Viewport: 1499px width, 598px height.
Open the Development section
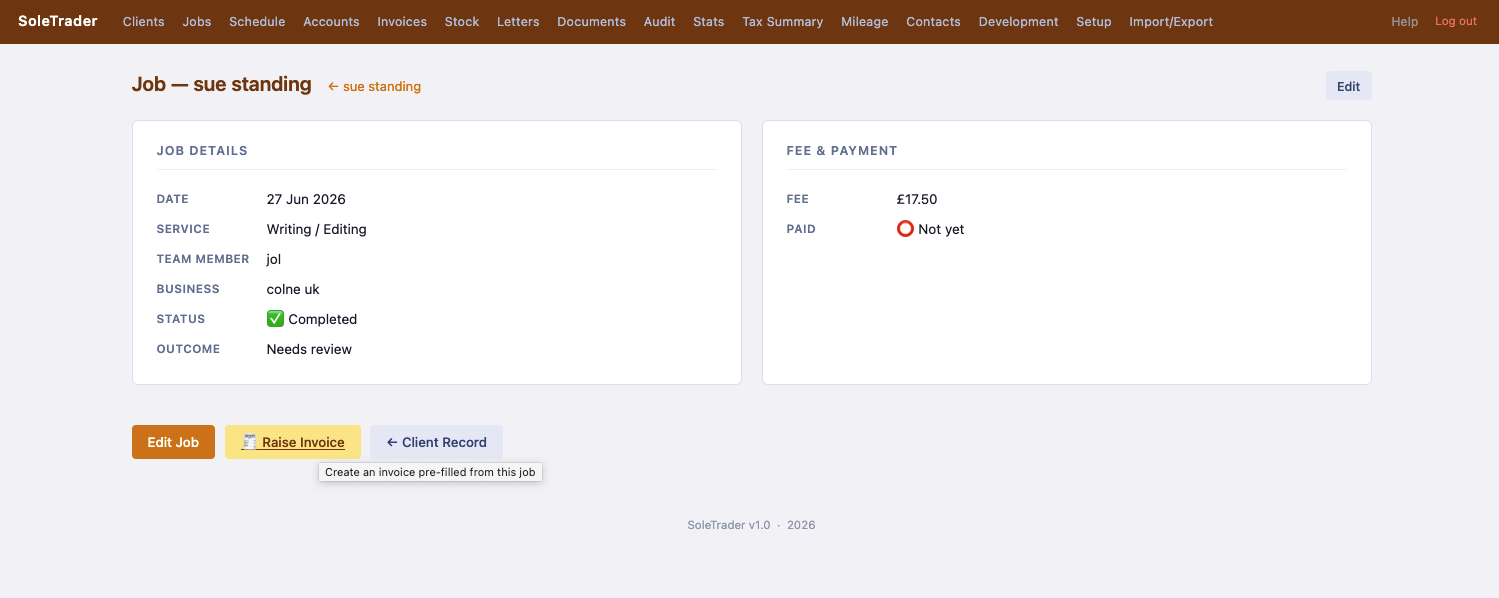(1018, 22)
